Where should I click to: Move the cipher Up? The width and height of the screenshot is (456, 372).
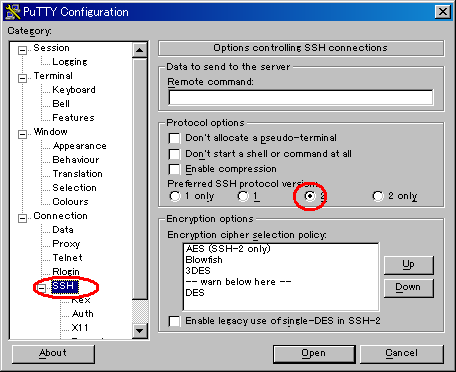pyautogui.click(x=409, y=265)
